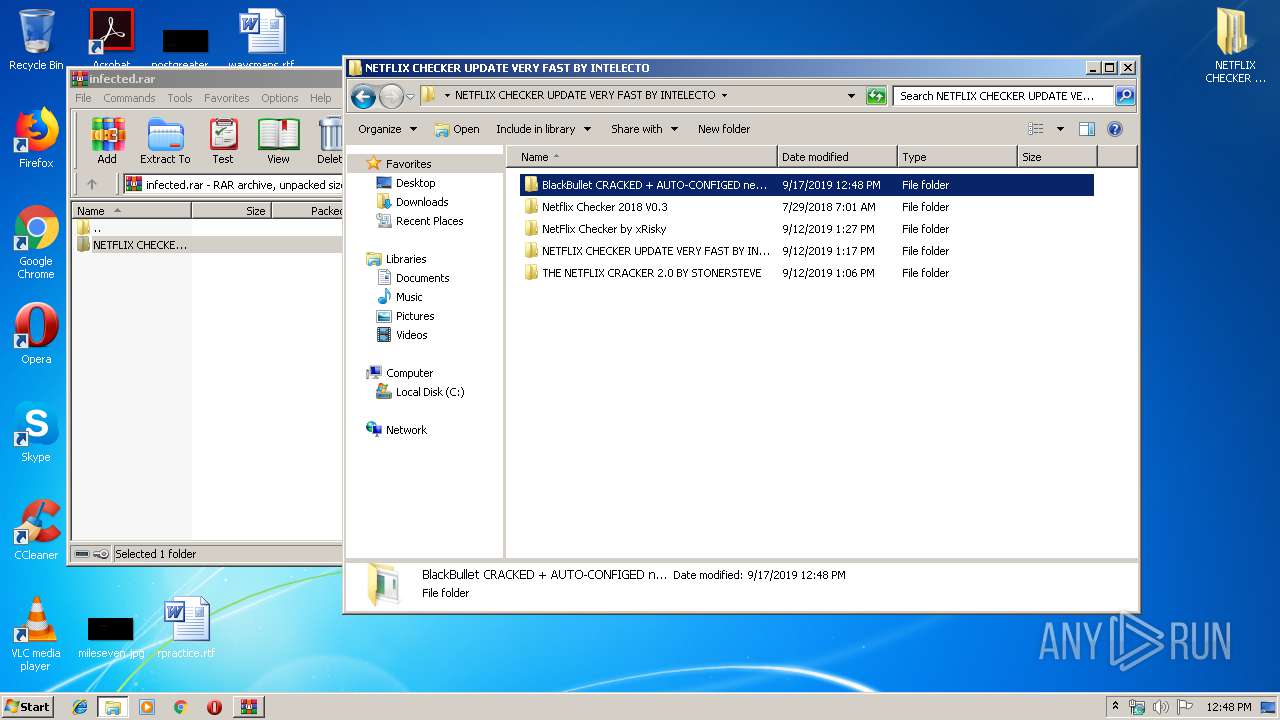
Task: Click Internet Explorer icon in the taskbar
Action: 80,707
